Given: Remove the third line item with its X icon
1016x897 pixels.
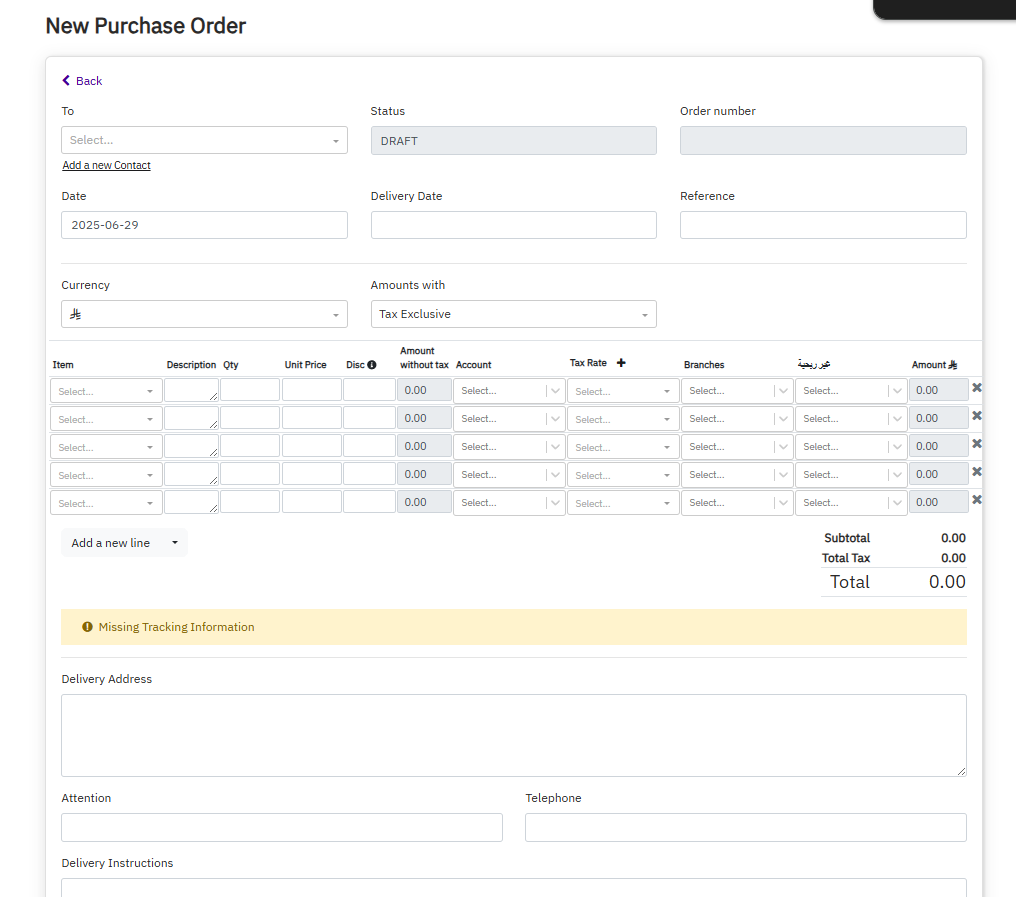Looking at the screenshot, I should click(x=976, y=443).
